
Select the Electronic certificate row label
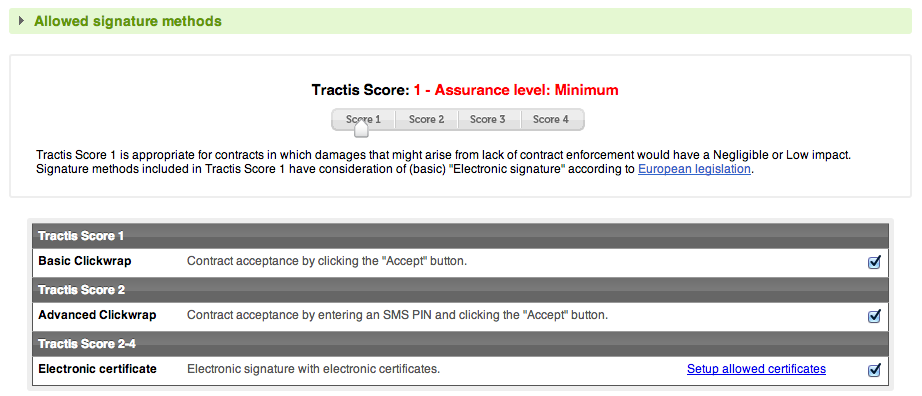point(98,369)
